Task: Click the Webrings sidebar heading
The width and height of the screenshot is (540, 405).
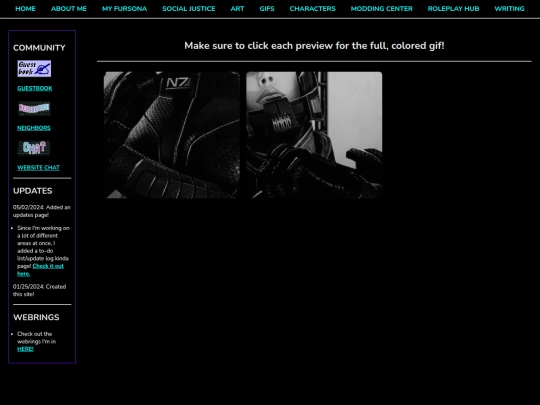Action: point(36,317)
